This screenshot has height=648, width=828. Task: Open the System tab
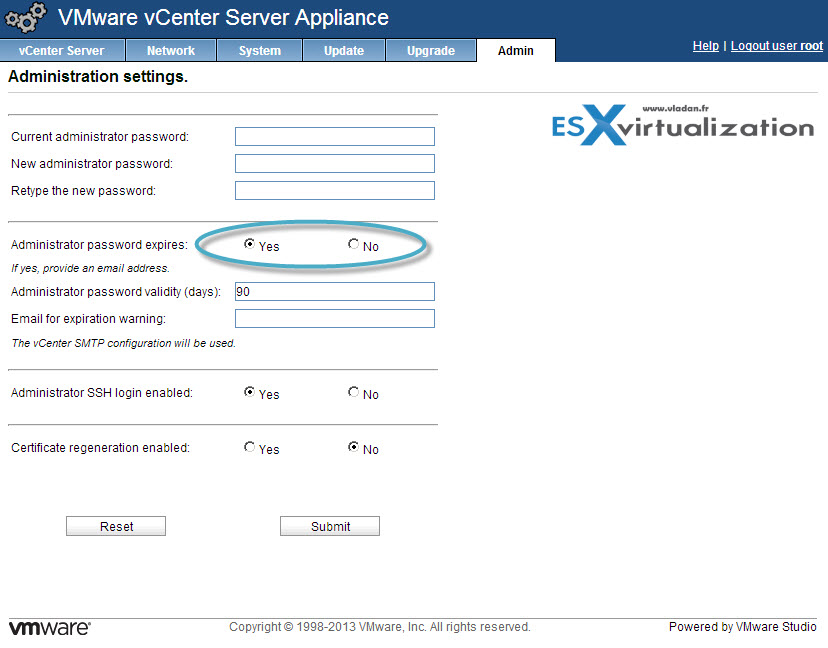(x=259, y=51)
